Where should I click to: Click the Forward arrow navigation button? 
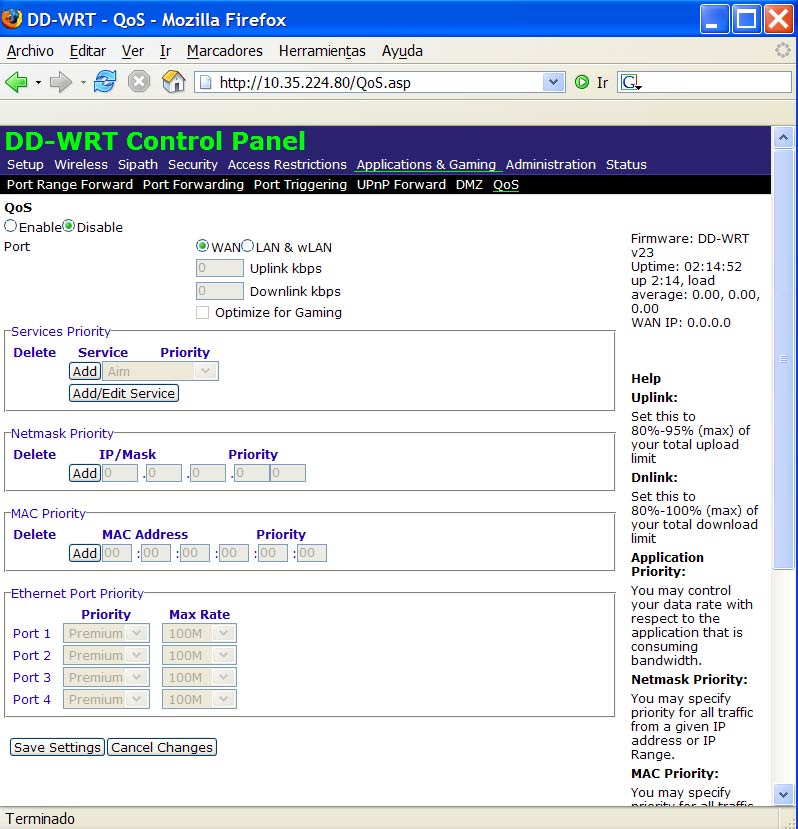pyautogui.click(x=61, y=82)
